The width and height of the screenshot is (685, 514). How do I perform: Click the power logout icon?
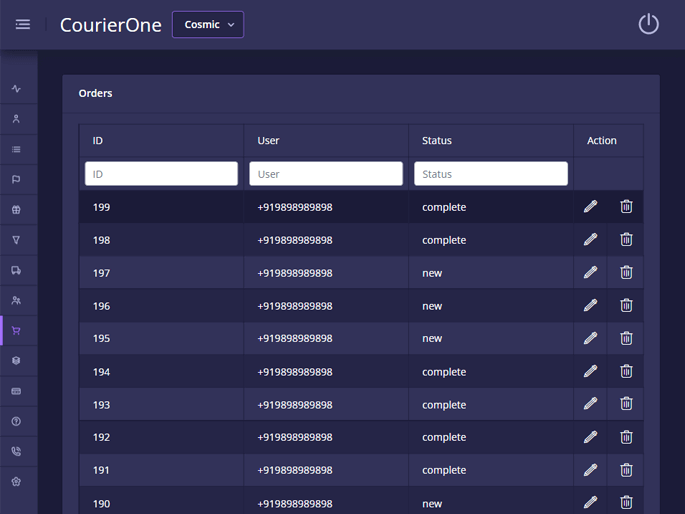pos(648,24)
